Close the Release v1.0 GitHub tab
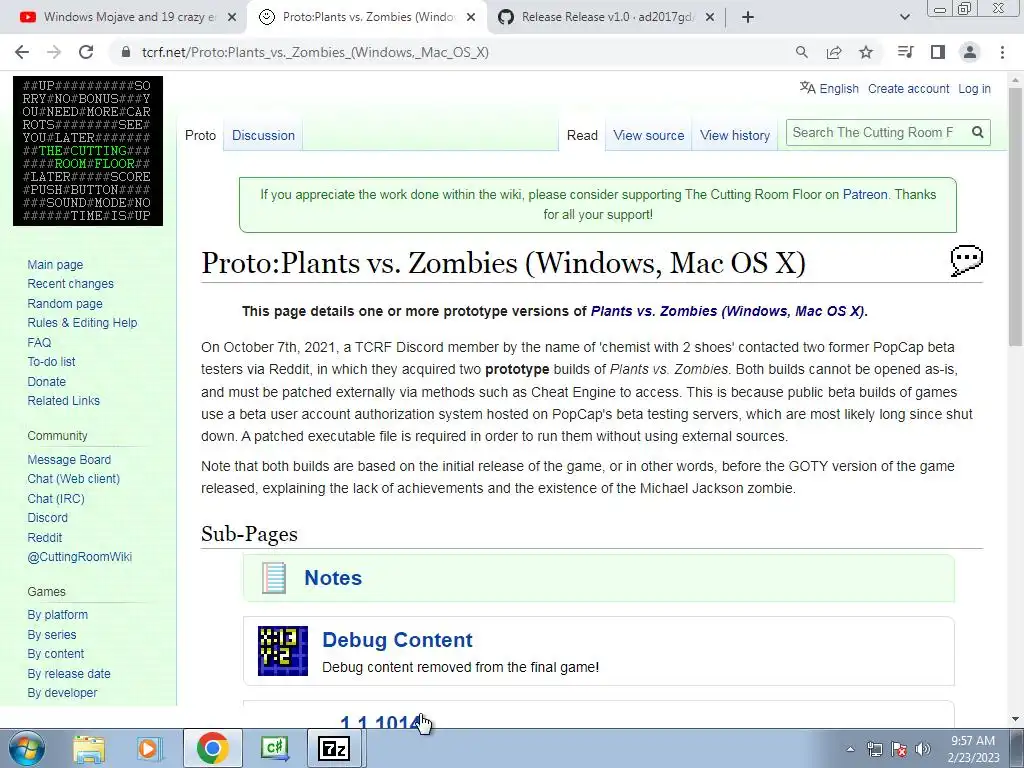 (710, 18)
